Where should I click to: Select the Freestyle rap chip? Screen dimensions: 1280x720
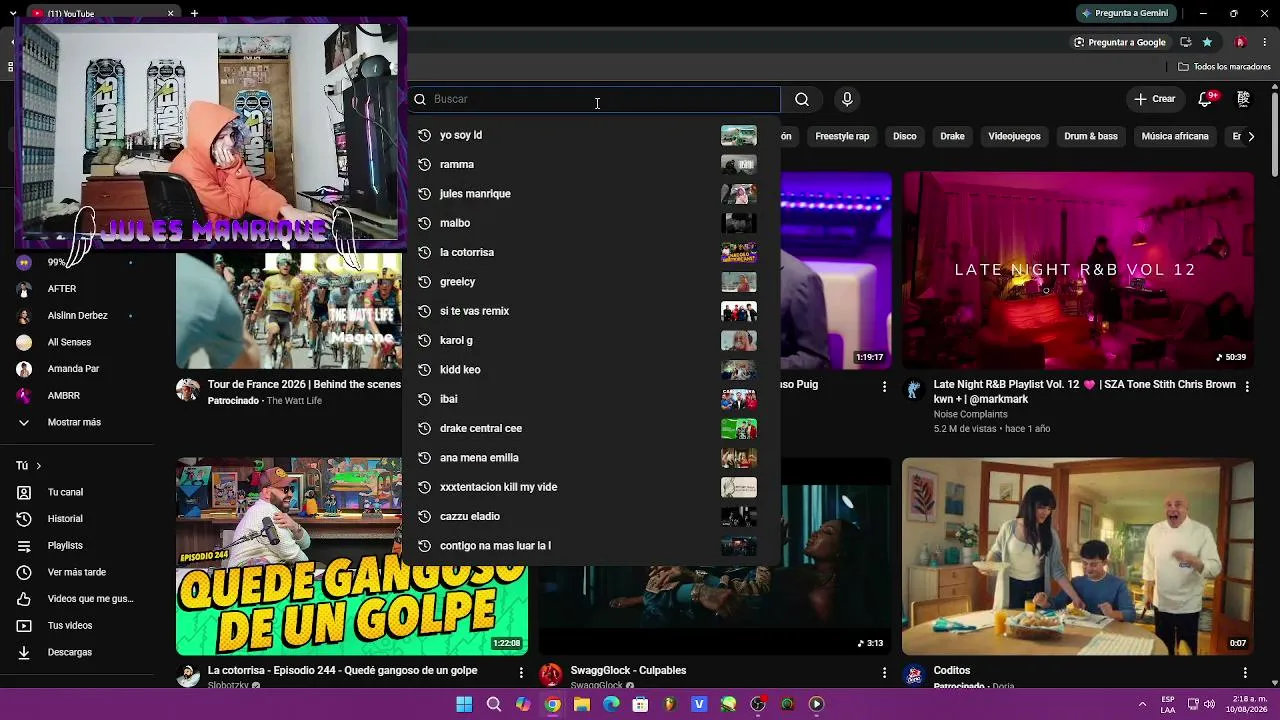(842, 136)
